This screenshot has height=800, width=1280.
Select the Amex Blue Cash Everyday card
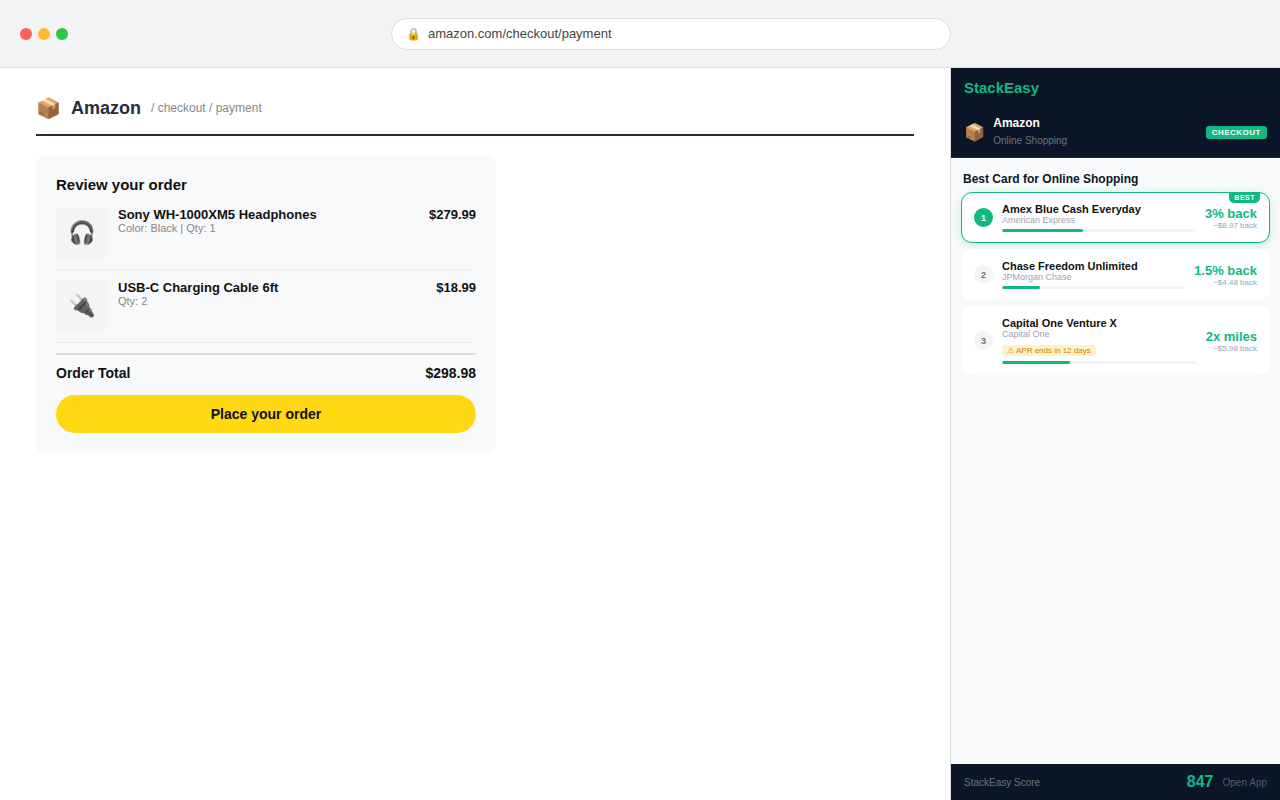tap(1115, 218)
